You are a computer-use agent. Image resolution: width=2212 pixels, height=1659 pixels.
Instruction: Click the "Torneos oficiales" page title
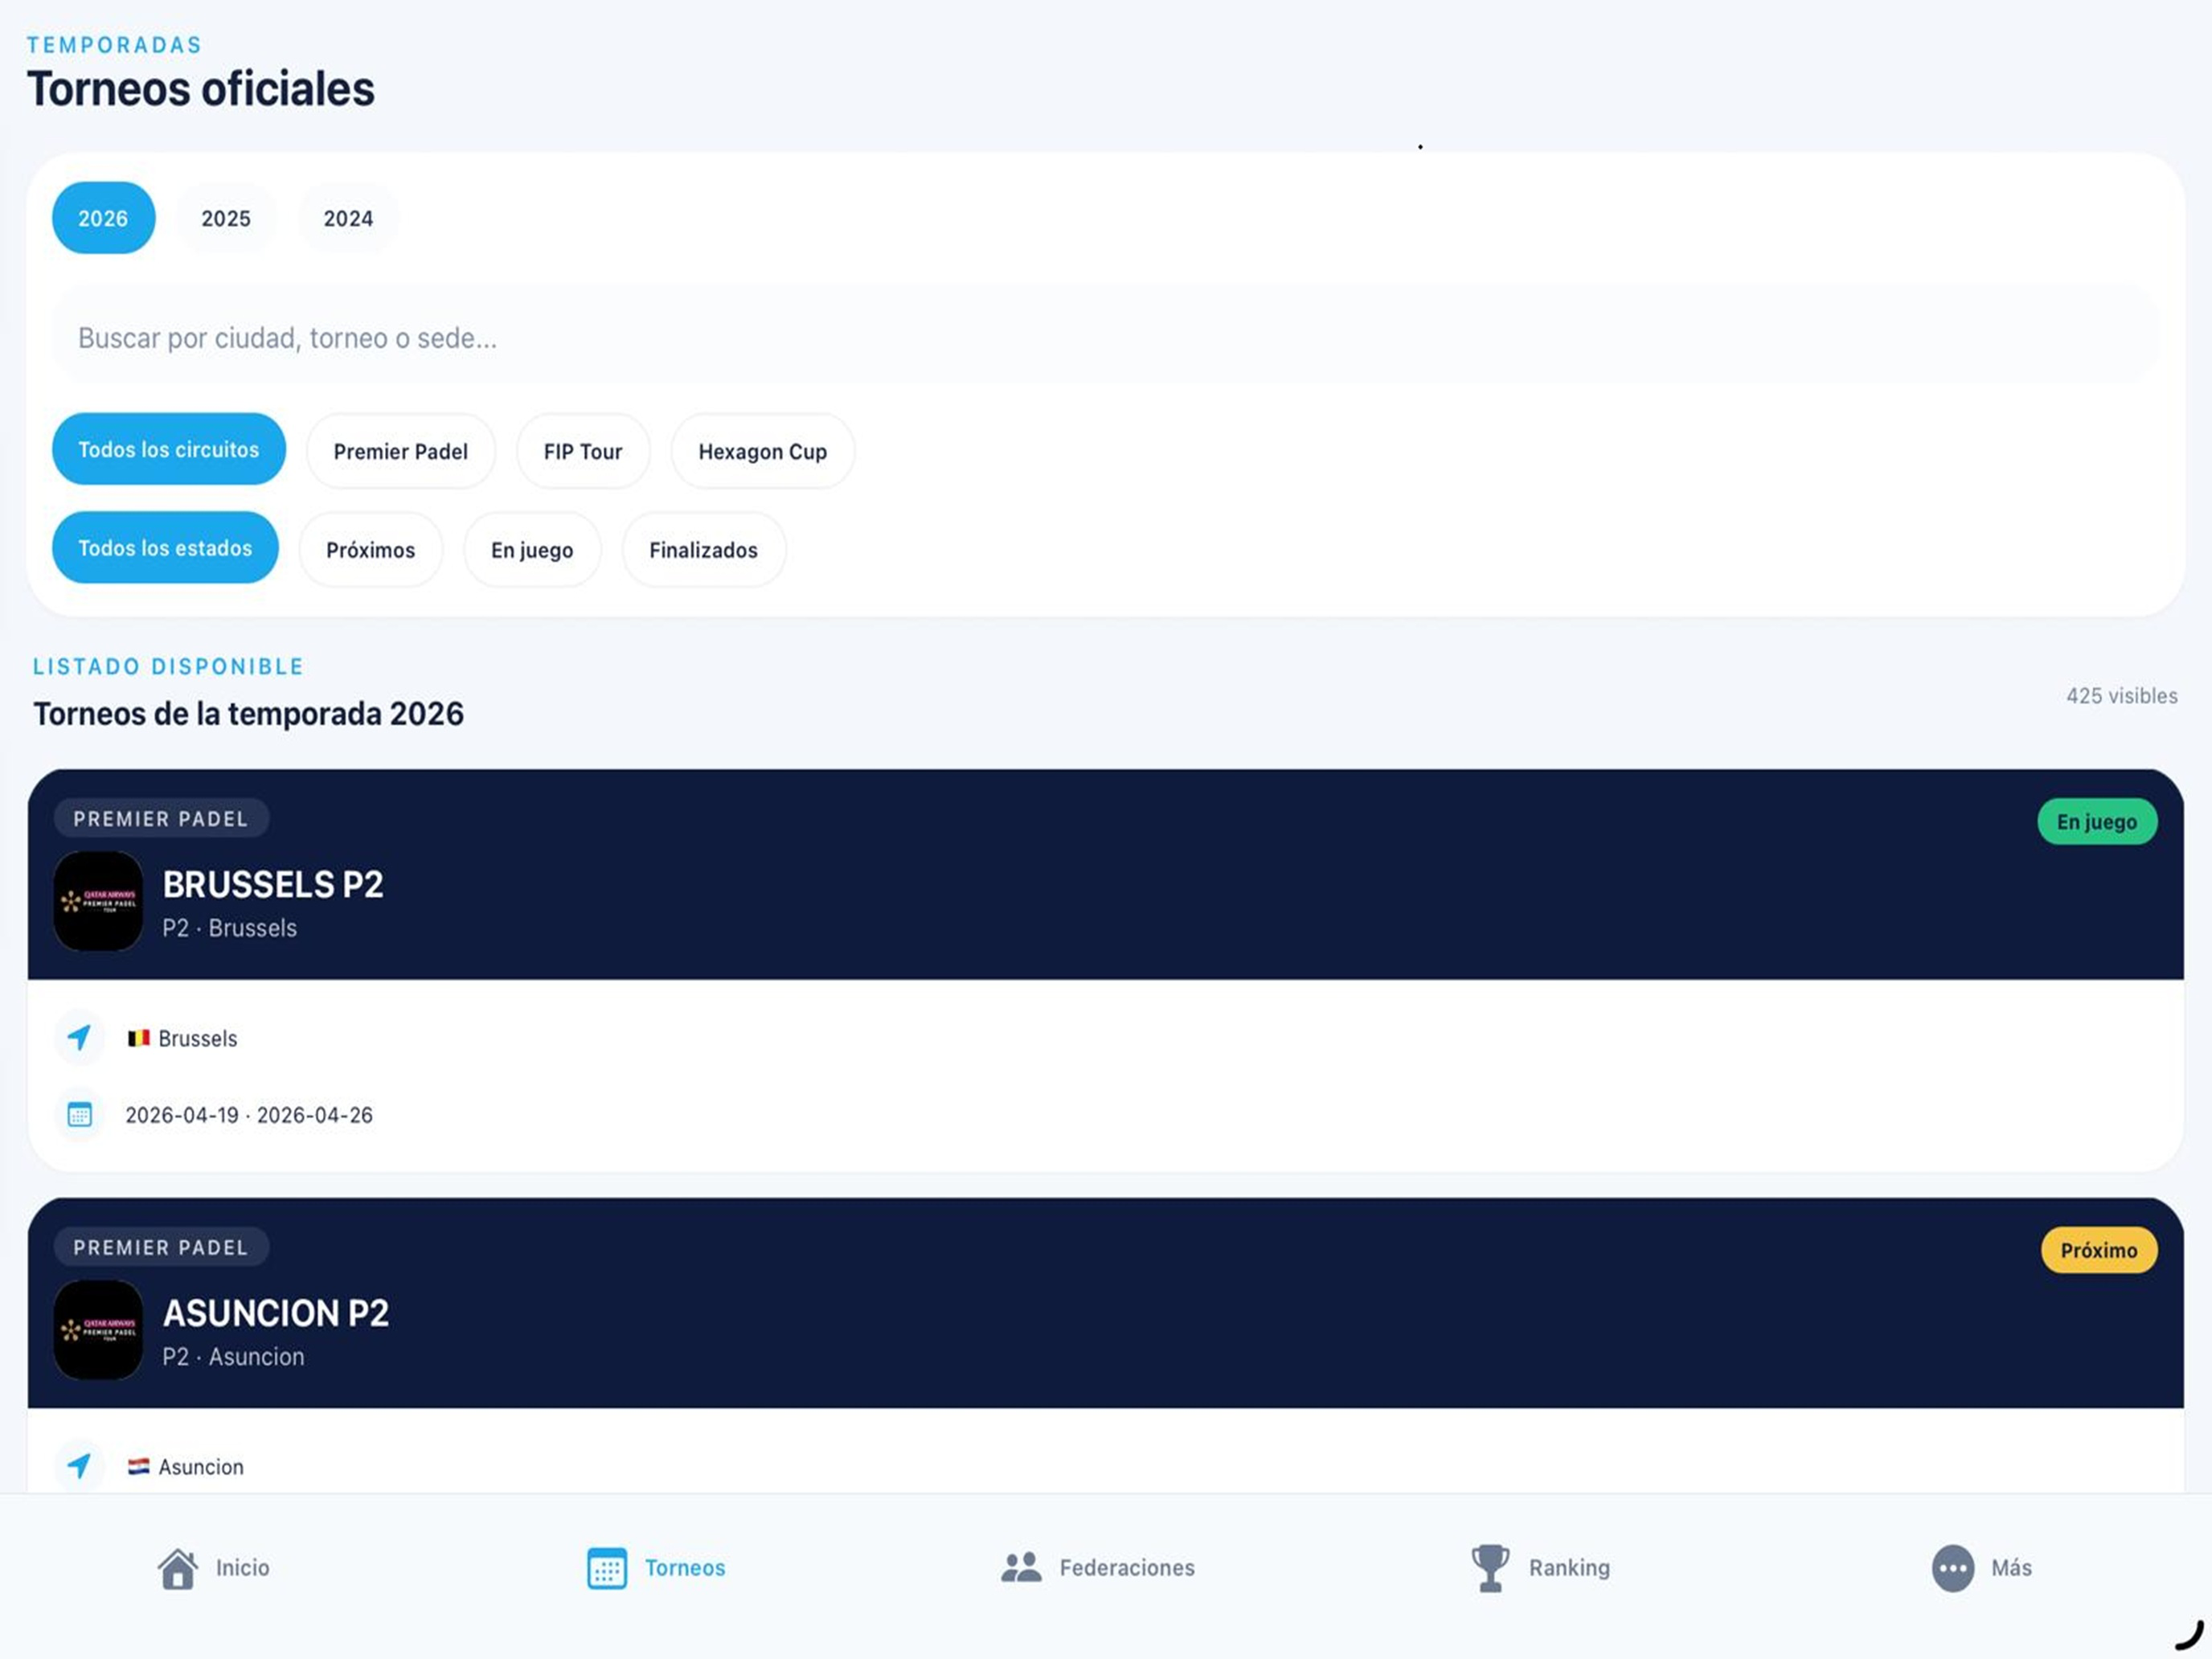click(x=201, y=89)
